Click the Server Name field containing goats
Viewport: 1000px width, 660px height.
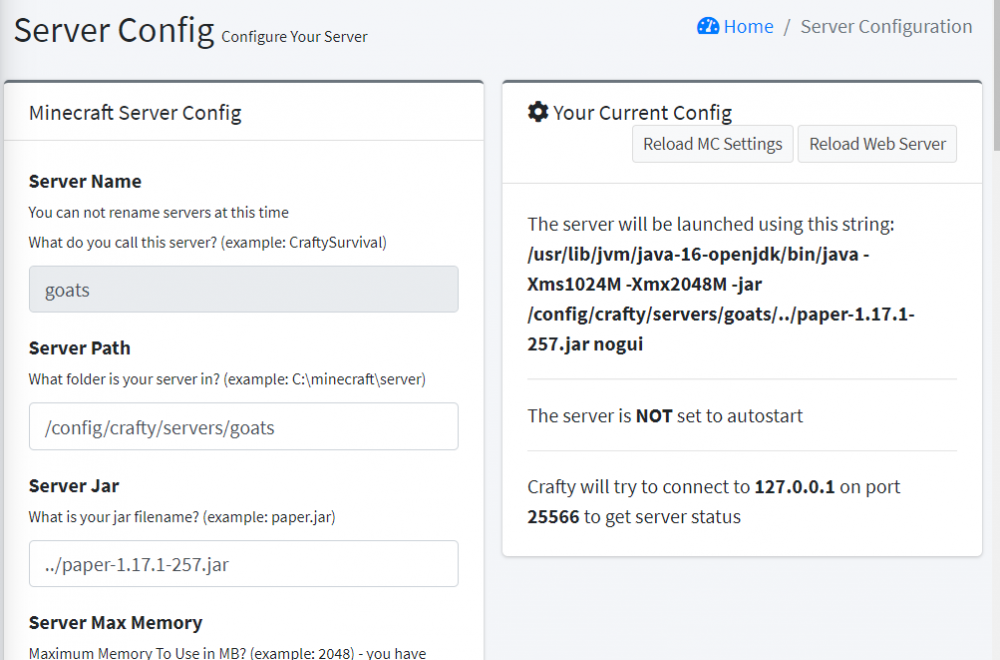tap(244, 290)
